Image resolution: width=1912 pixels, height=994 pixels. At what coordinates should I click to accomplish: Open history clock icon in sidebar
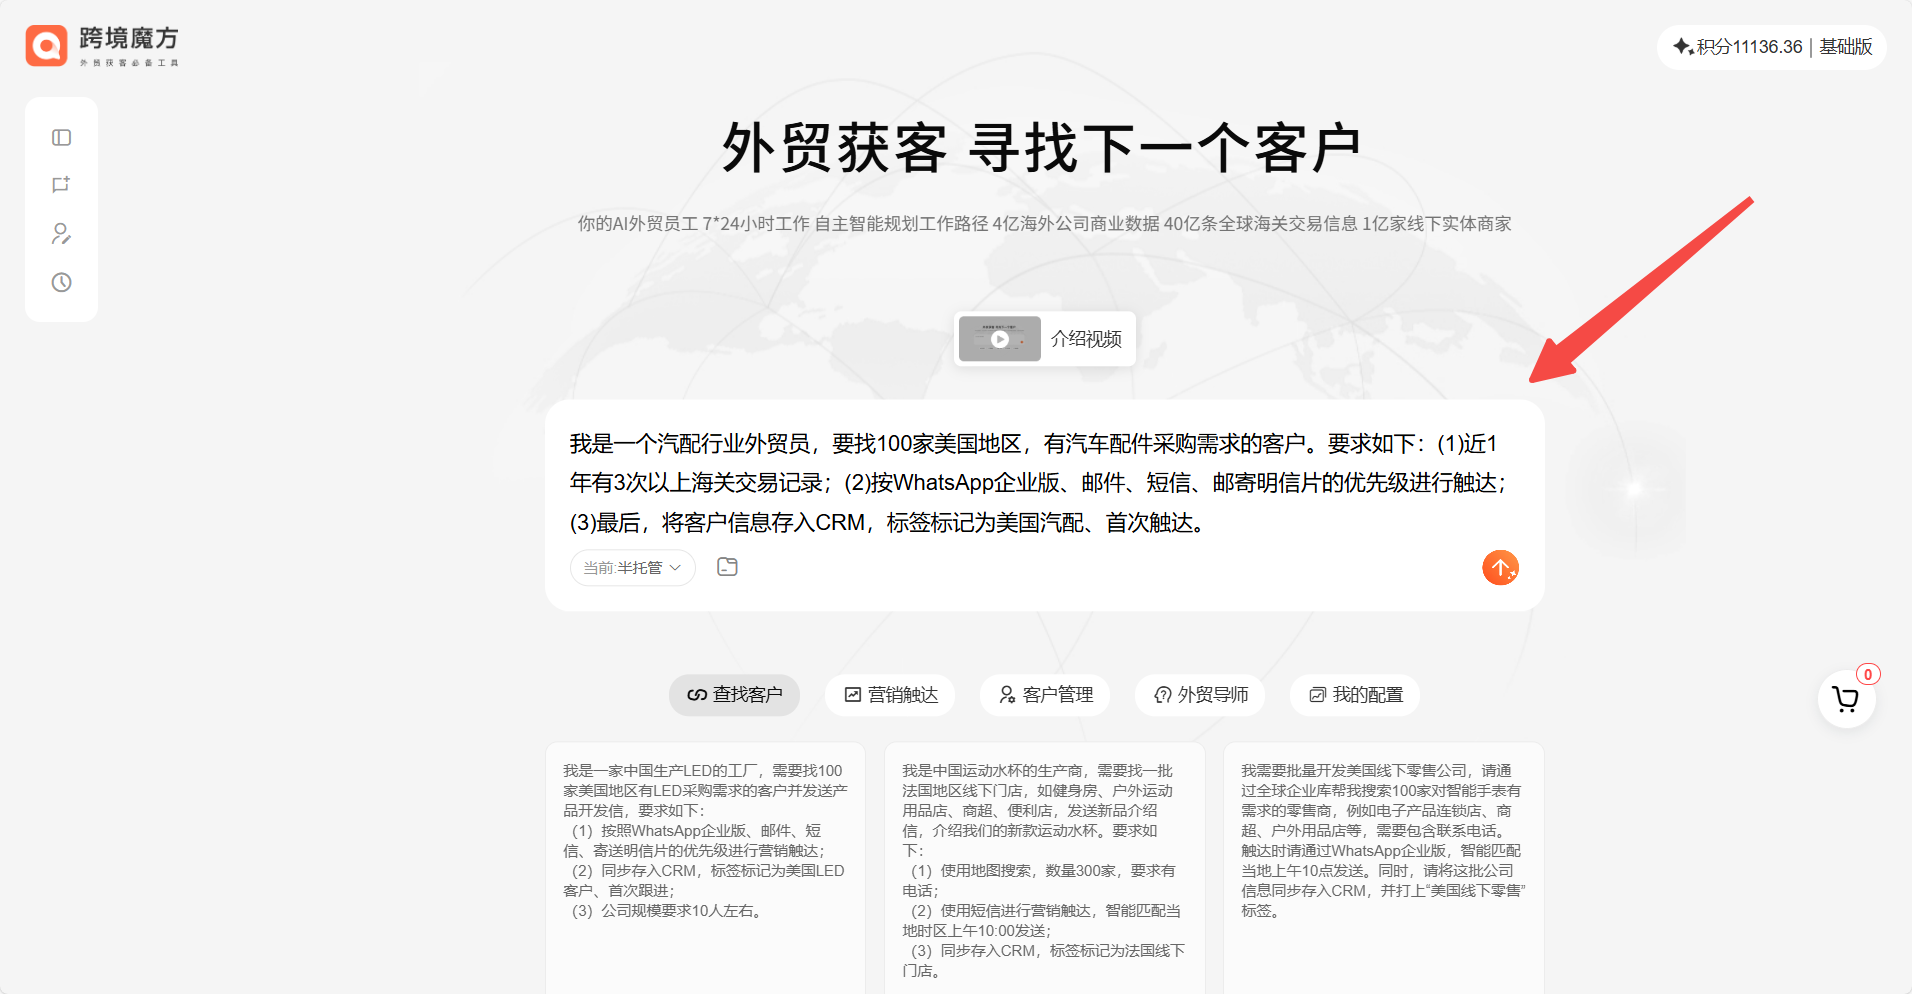(x=62, y=282)
